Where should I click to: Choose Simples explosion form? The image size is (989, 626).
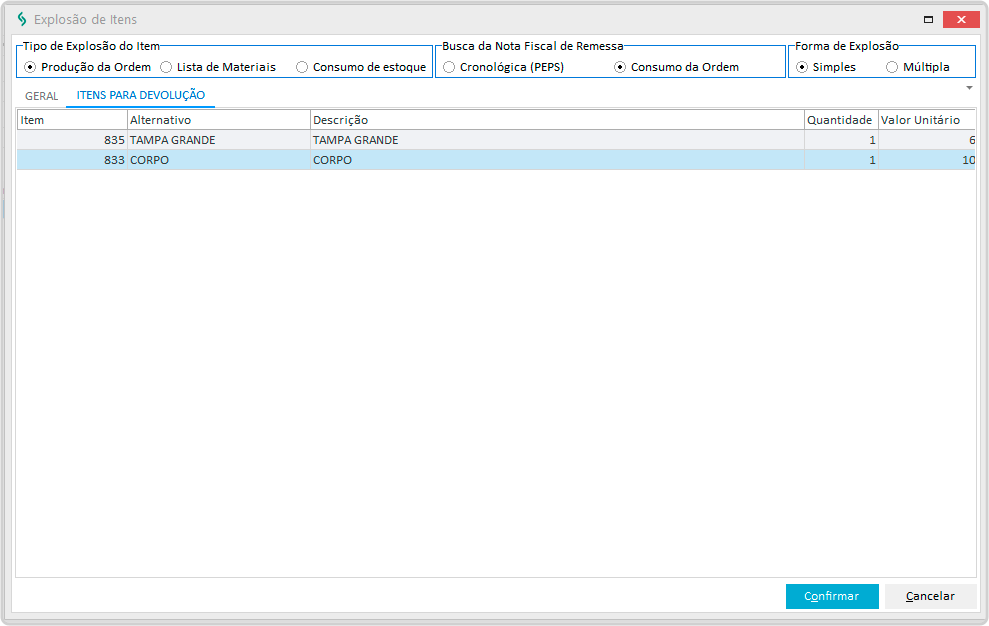[x=802, y=67]
